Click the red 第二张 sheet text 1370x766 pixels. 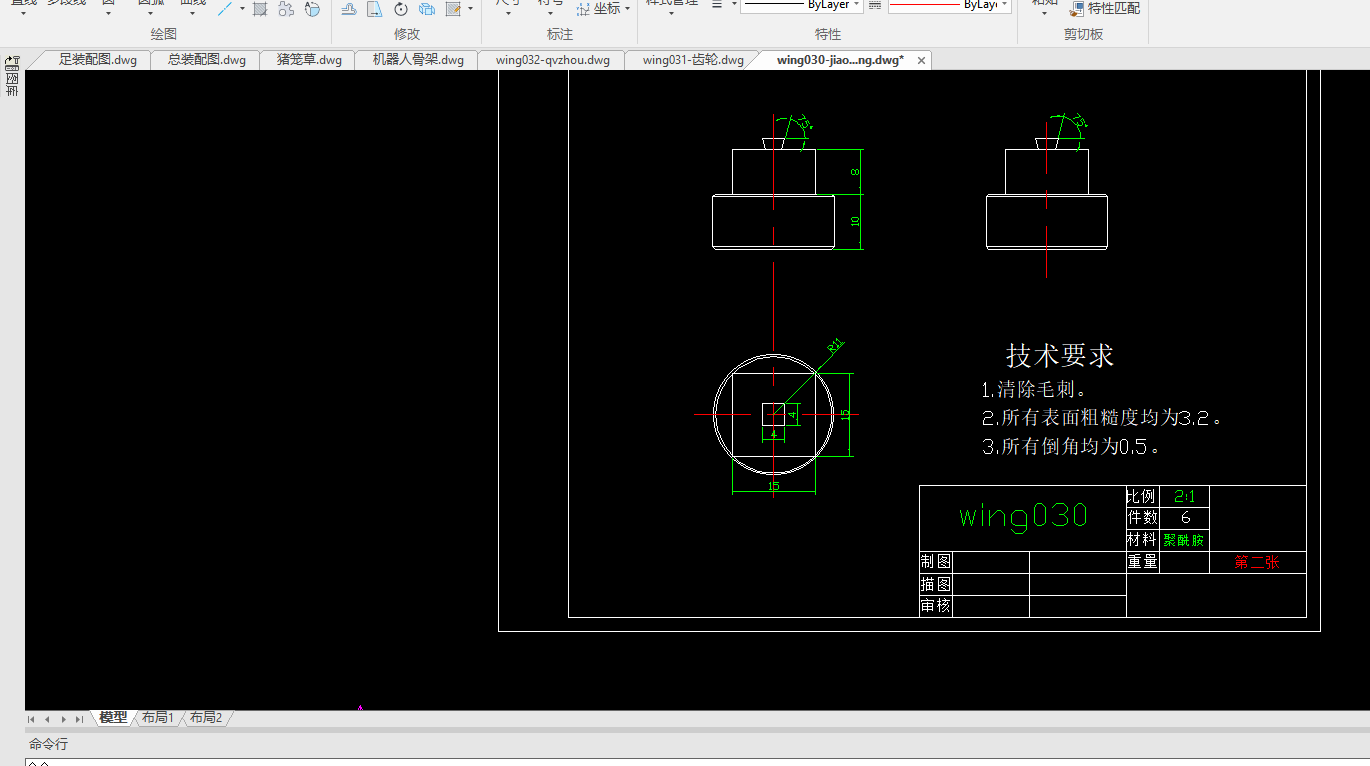(x=1257, y=562)
